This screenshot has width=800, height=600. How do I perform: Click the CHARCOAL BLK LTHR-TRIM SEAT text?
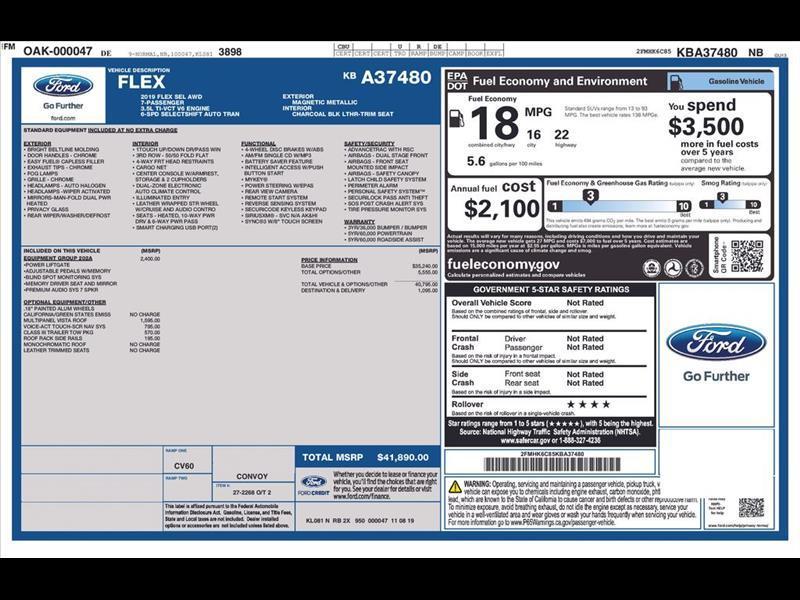pos(342,114)
